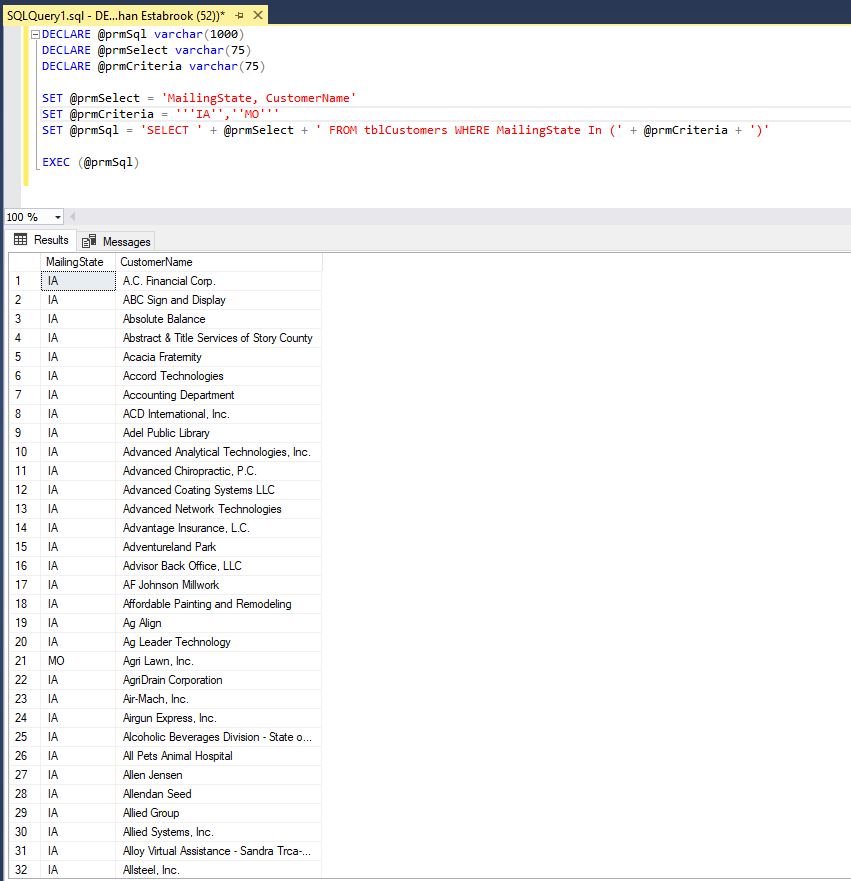Click the MO cell in row 21
The image size is (851, 881).
click(78, 661)
